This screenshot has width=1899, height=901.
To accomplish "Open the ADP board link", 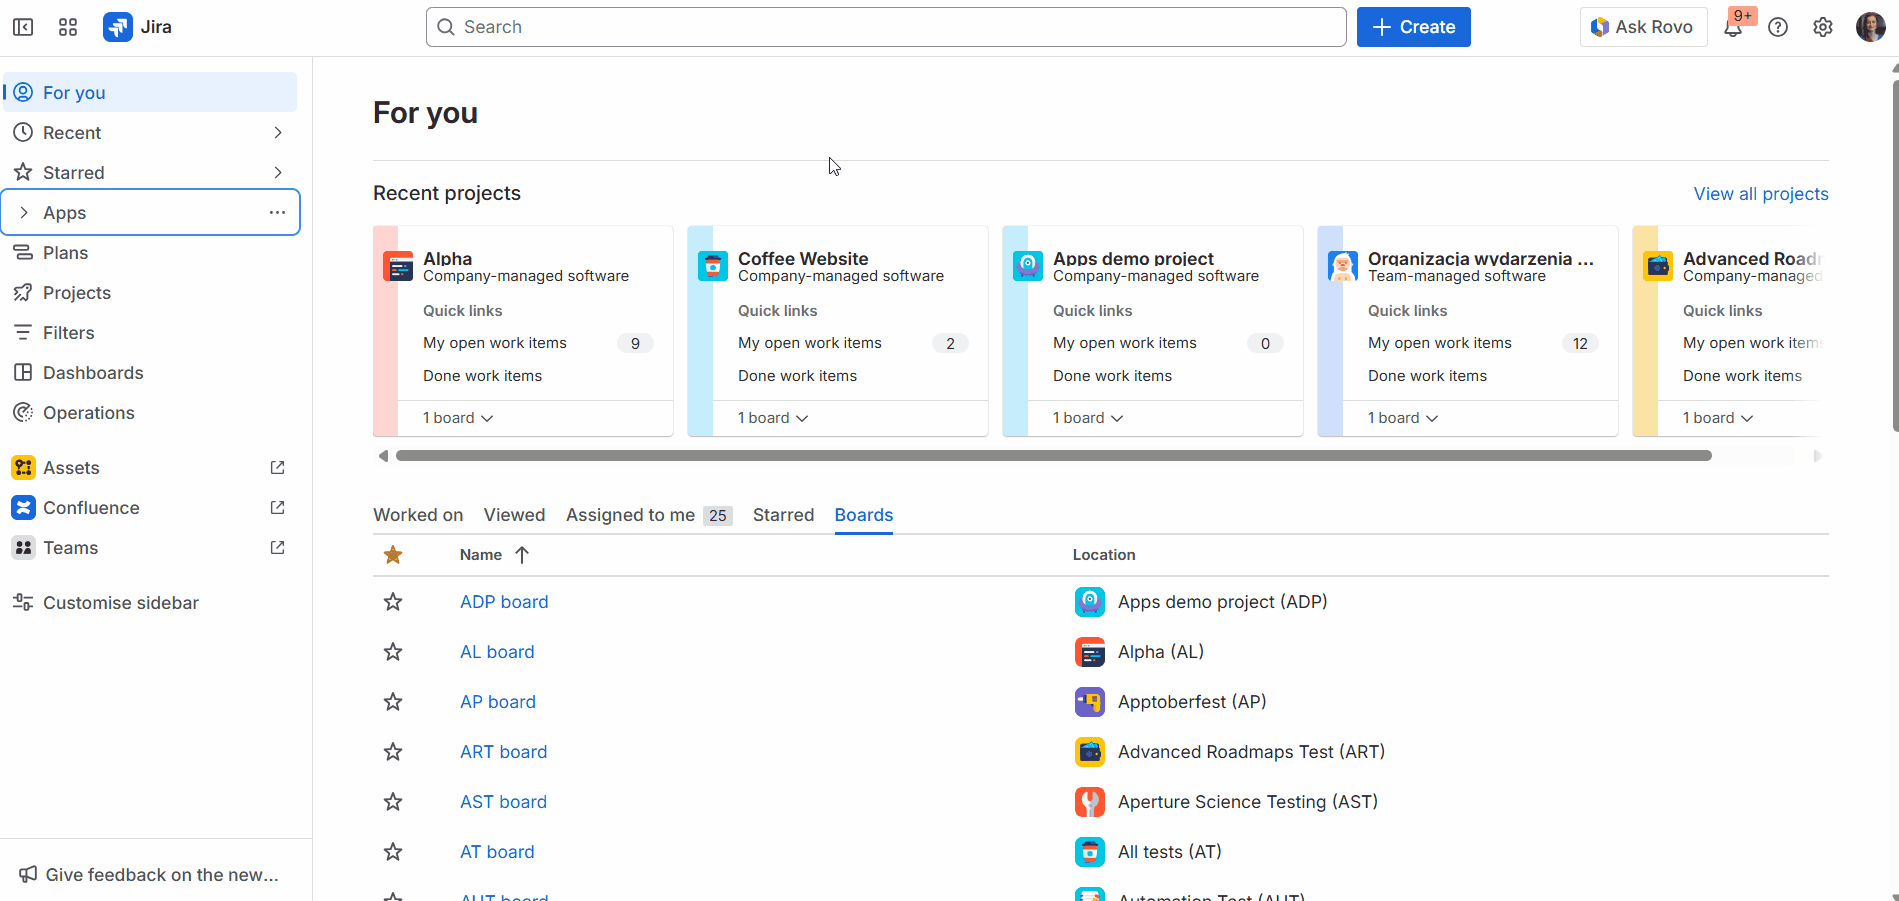I will [504, 602].
